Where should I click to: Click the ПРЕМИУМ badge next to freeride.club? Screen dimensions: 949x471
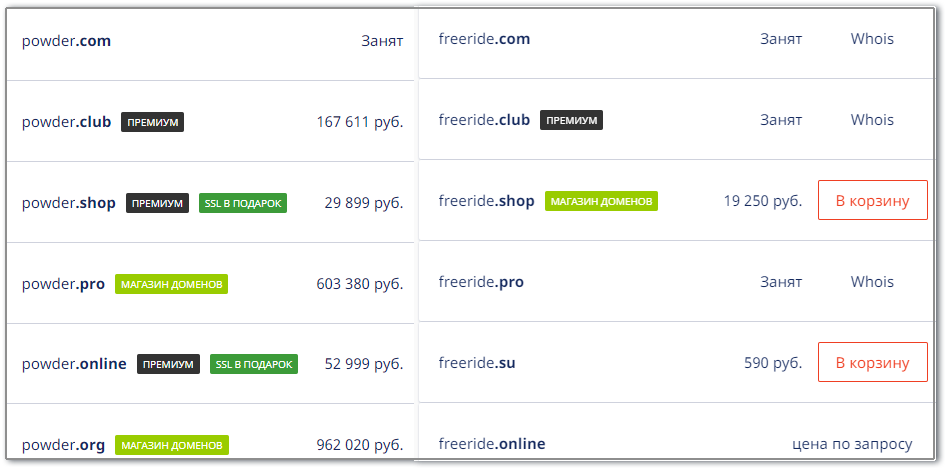click(571, 120)
